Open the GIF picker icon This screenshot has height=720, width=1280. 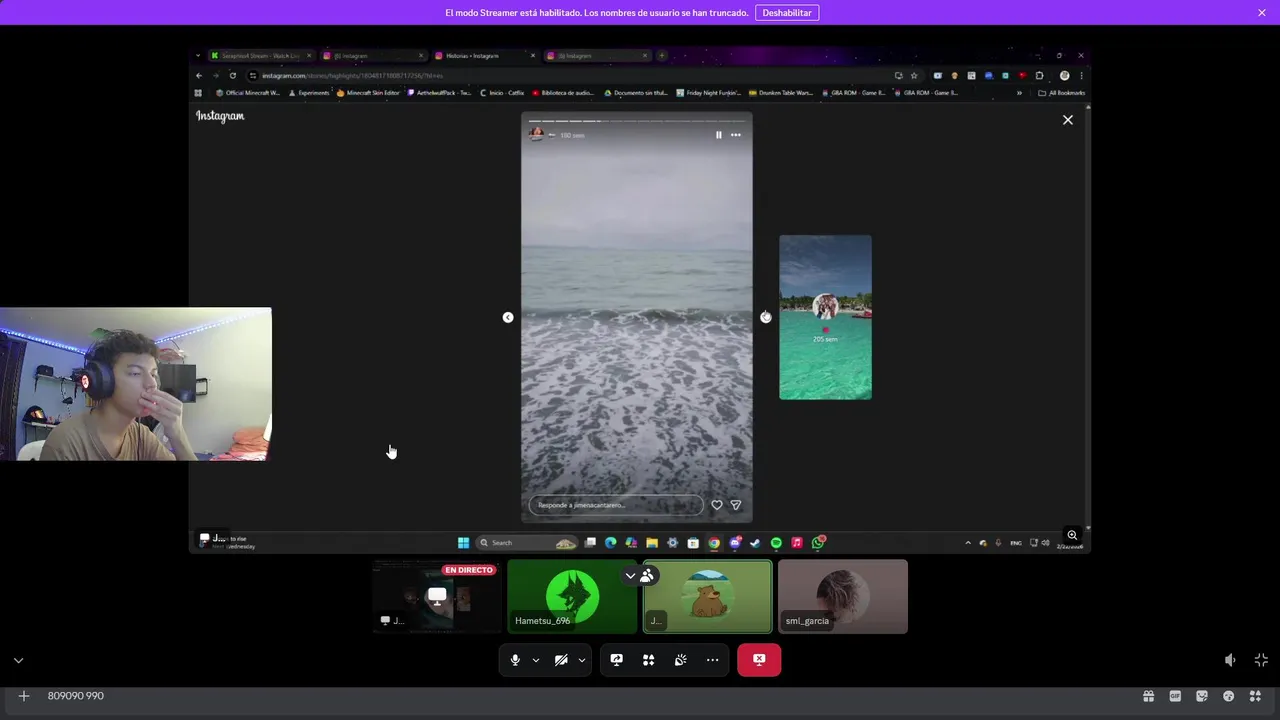pos(1175,696)
